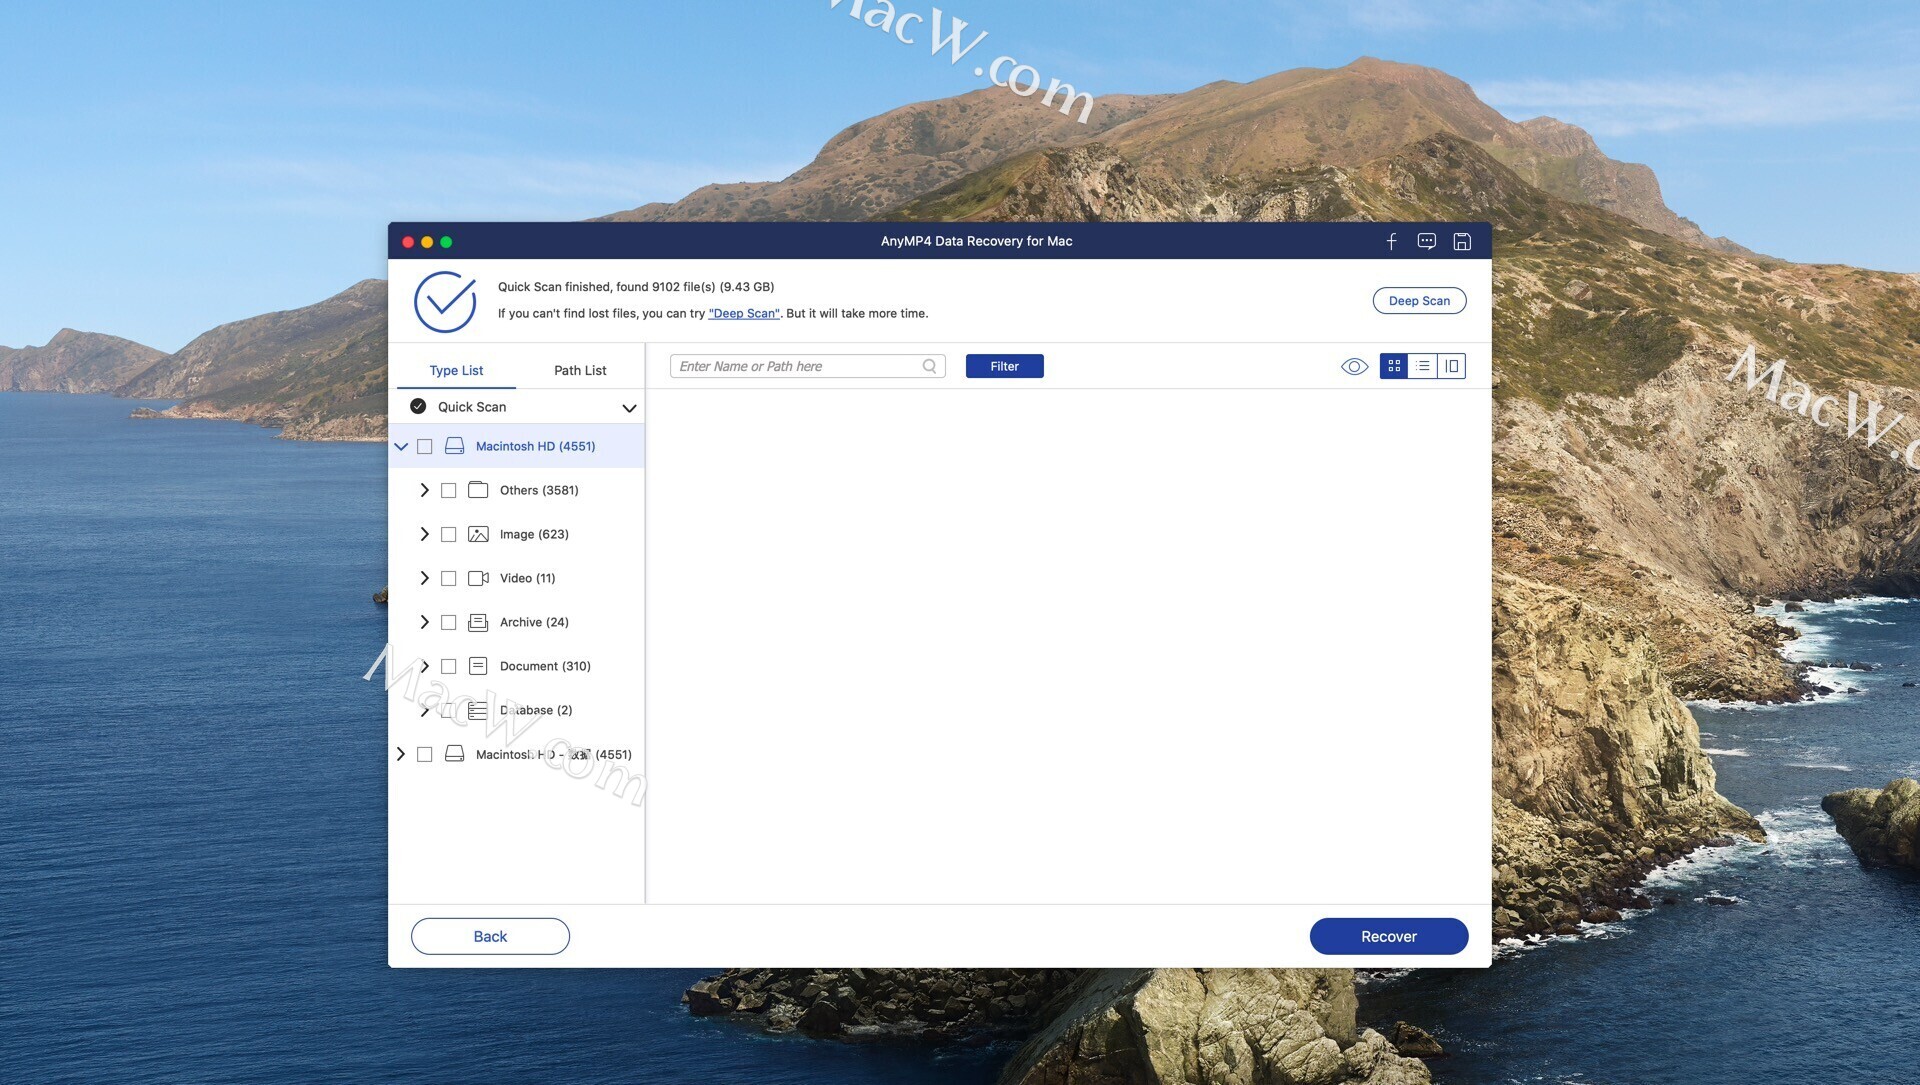The image size is (1920, 1085).
Task: Expand the Document (310) category
Action: pos(424,666)
